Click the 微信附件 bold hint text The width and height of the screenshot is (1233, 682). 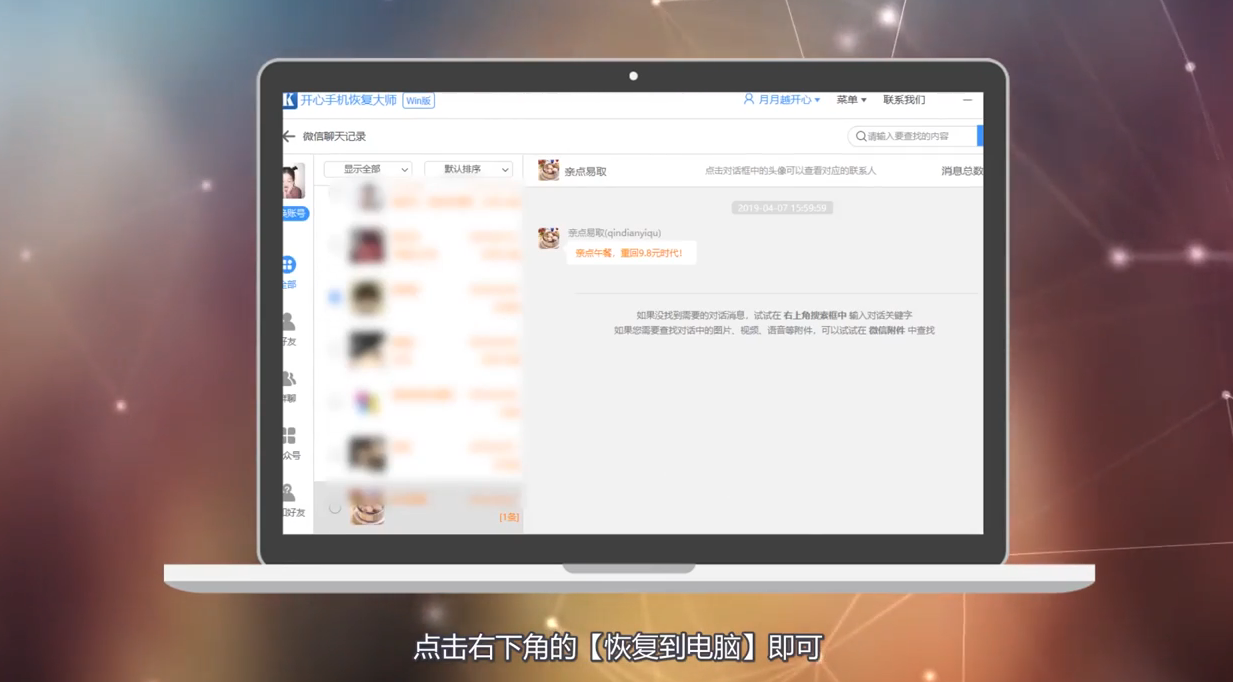coord(886,330)
